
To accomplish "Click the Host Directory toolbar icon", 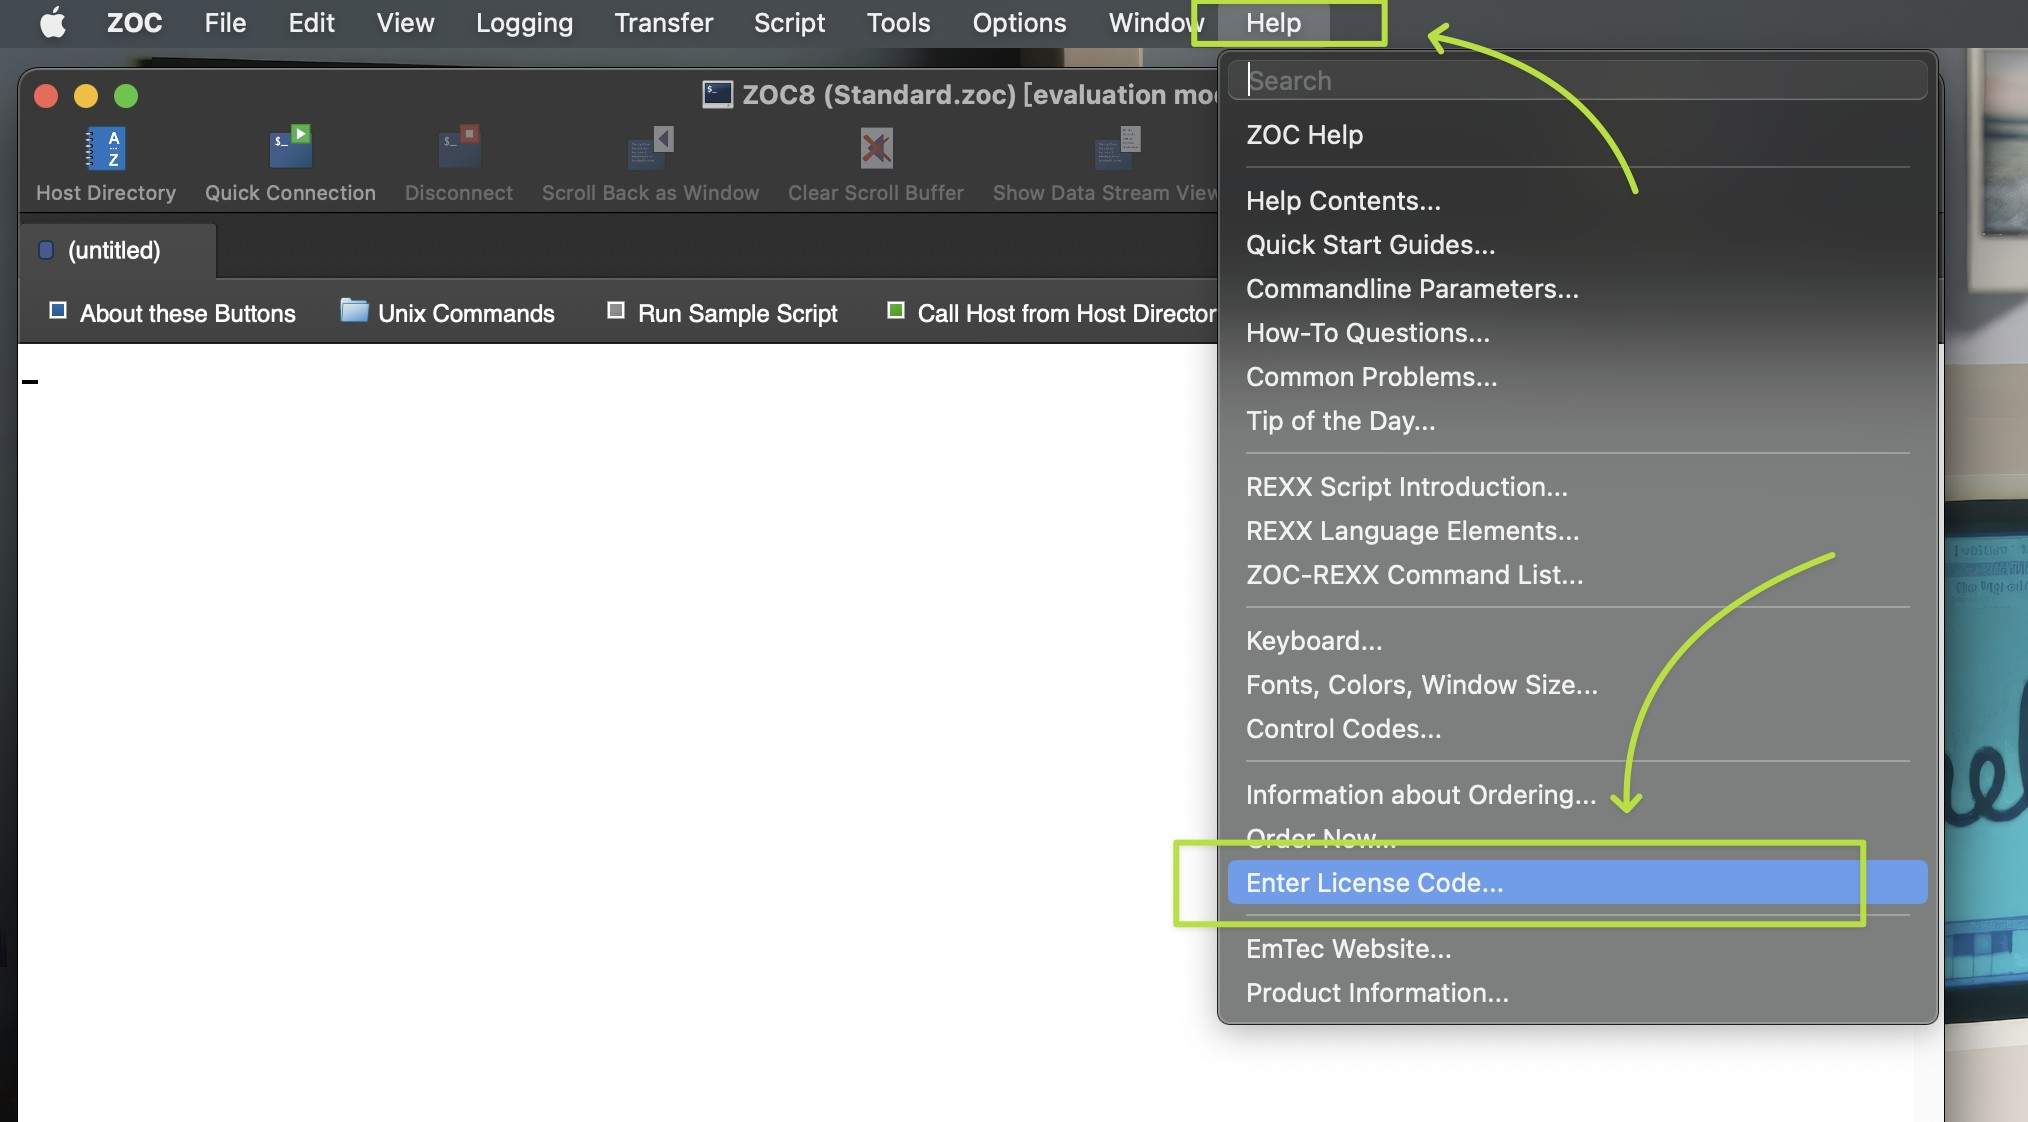I will pos(106,149).
